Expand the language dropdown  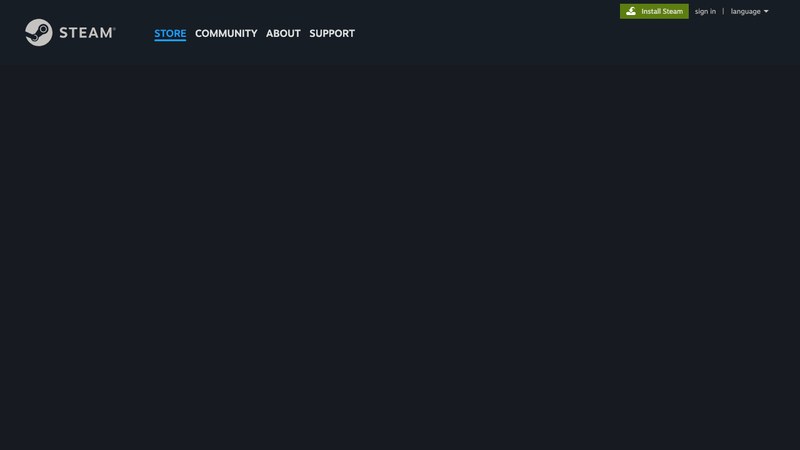pos(749,11)
